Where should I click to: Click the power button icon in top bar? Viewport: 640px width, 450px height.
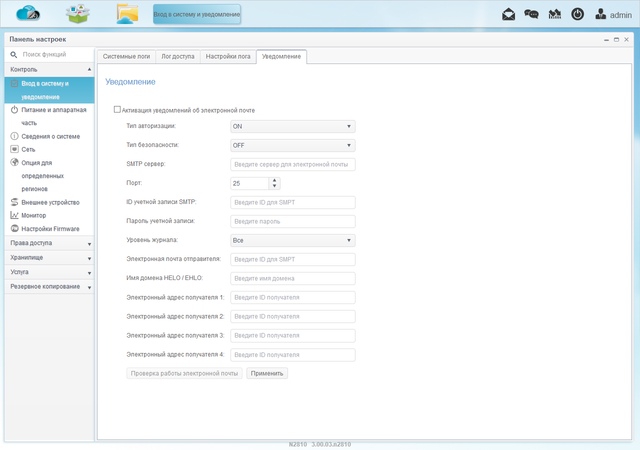click(x=577, y=15)
